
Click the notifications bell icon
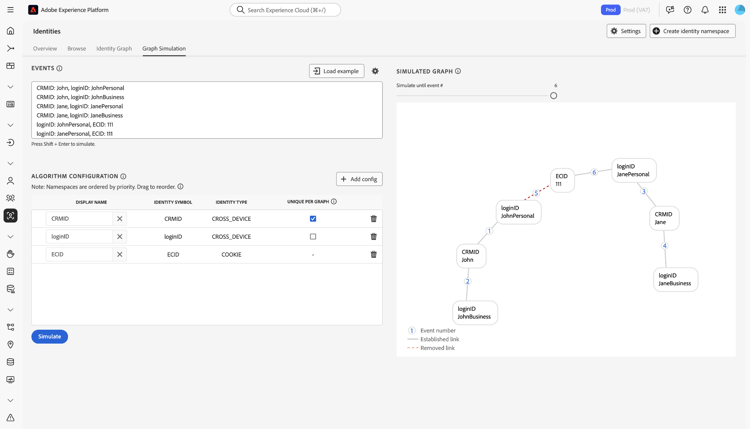(x=705, y=10)
